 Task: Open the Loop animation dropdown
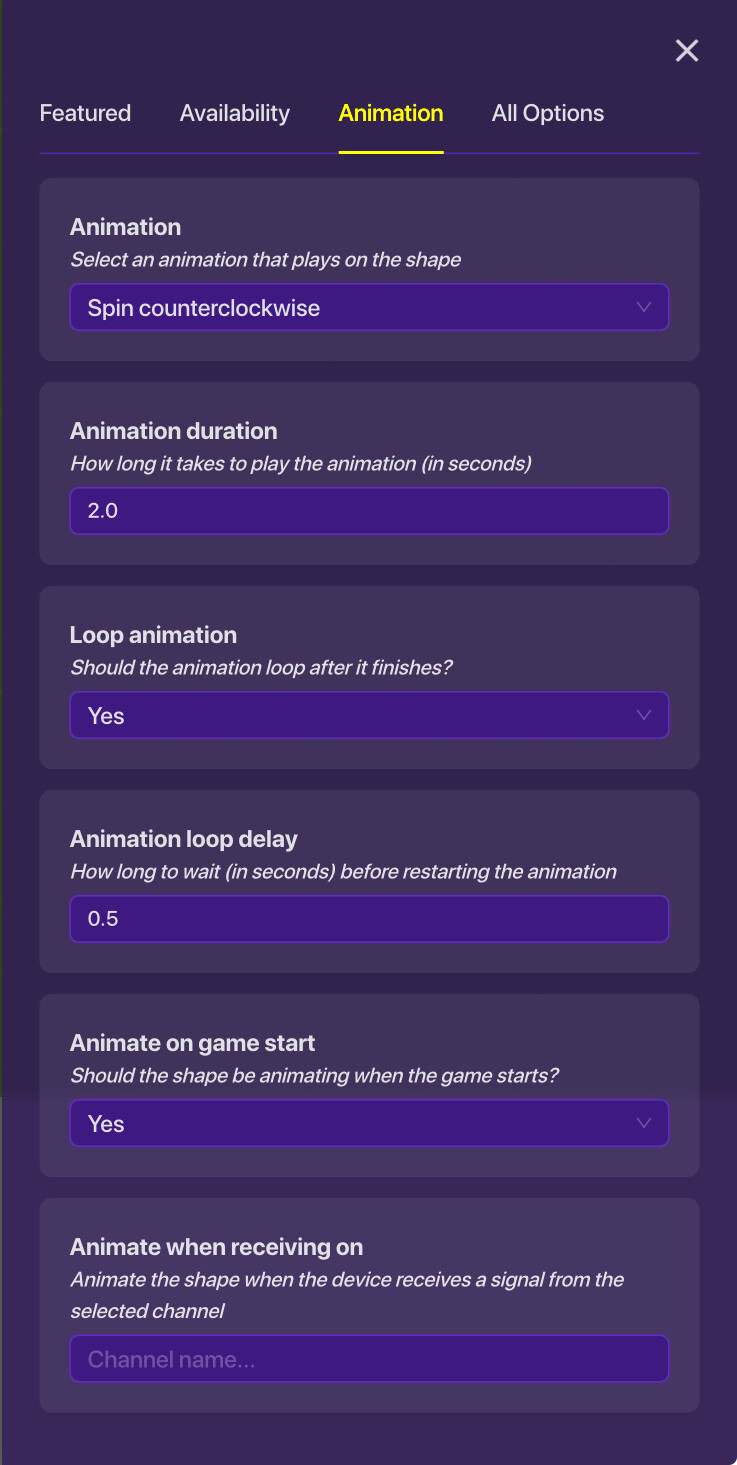point(368,716)
